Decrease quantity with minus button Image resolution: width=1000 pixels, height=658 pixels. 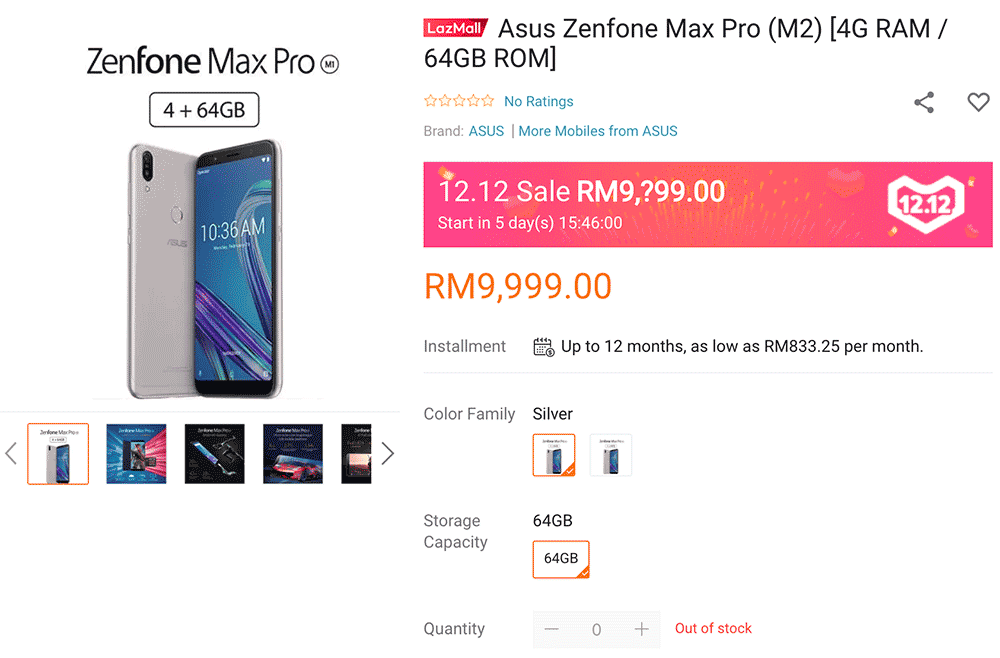(552, 629)
